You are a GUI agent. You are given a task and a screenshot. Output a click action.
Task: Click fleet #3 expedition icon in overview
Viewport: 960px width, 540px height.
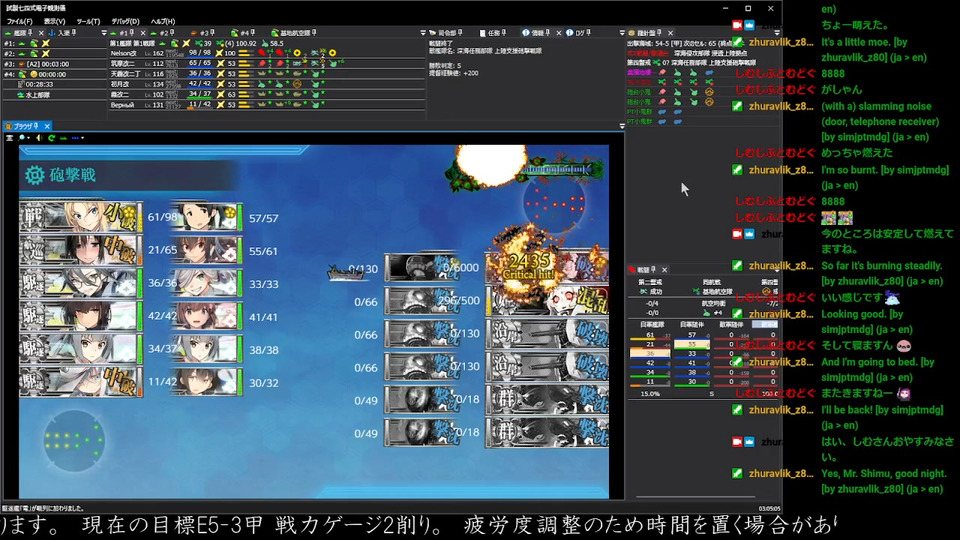click(21, 64)
